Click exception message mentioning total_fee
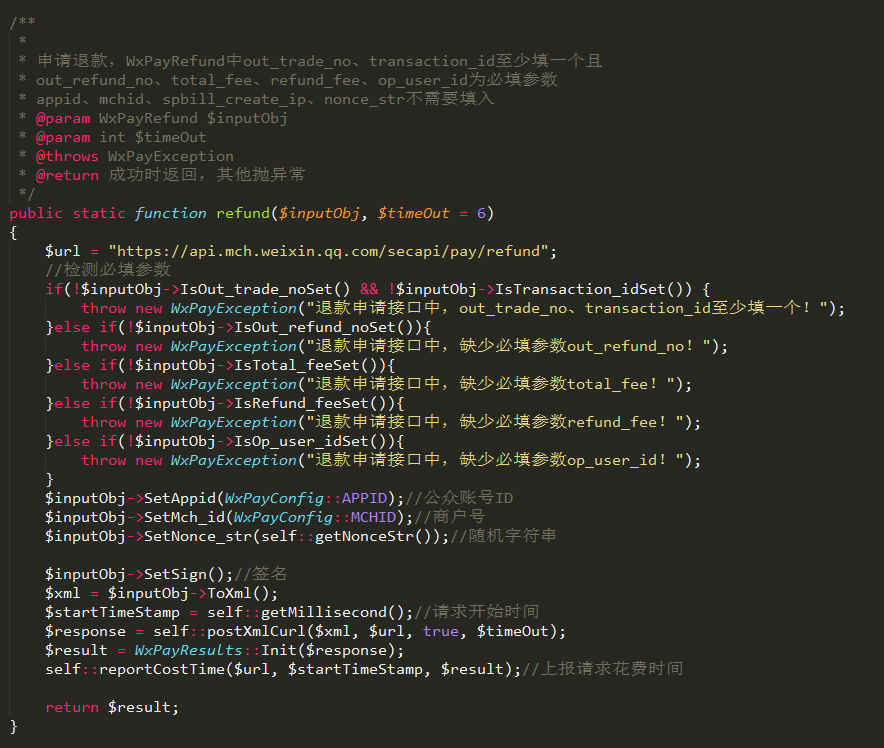 (490, 384)
